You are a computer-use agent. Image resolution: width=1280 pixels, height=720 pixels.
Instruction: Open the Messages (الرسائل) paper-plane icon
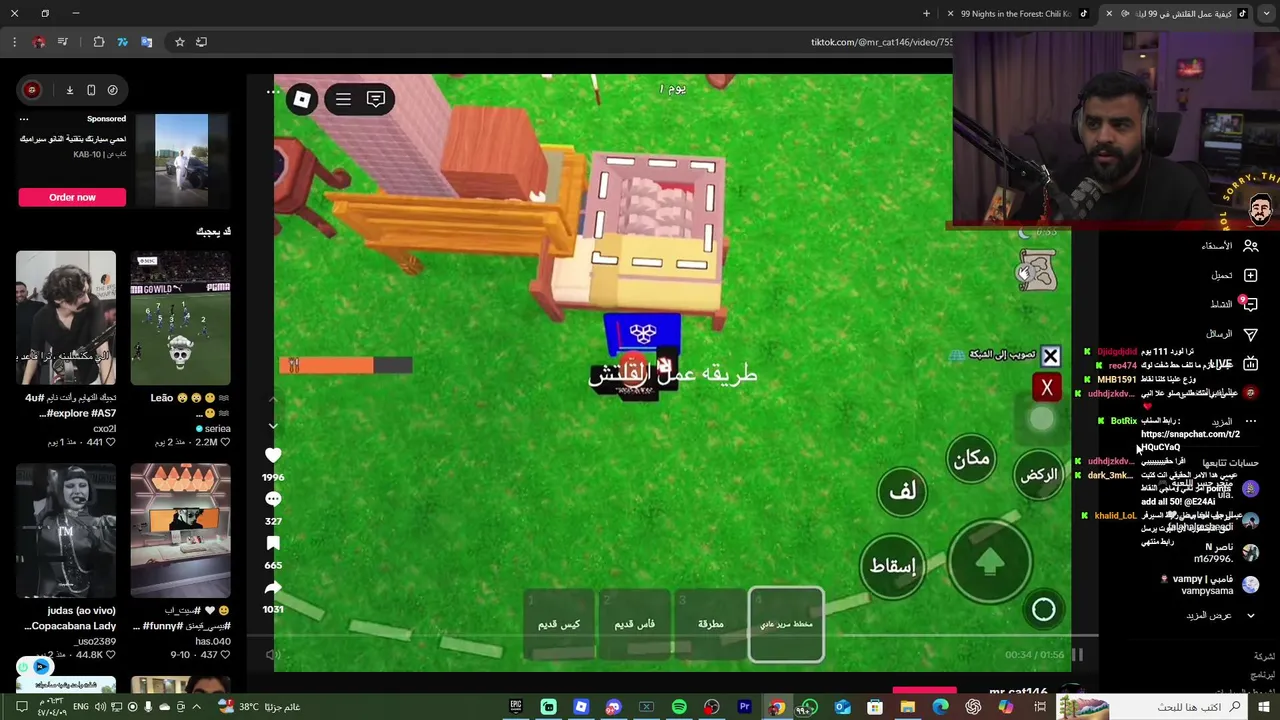(1250, 334)
